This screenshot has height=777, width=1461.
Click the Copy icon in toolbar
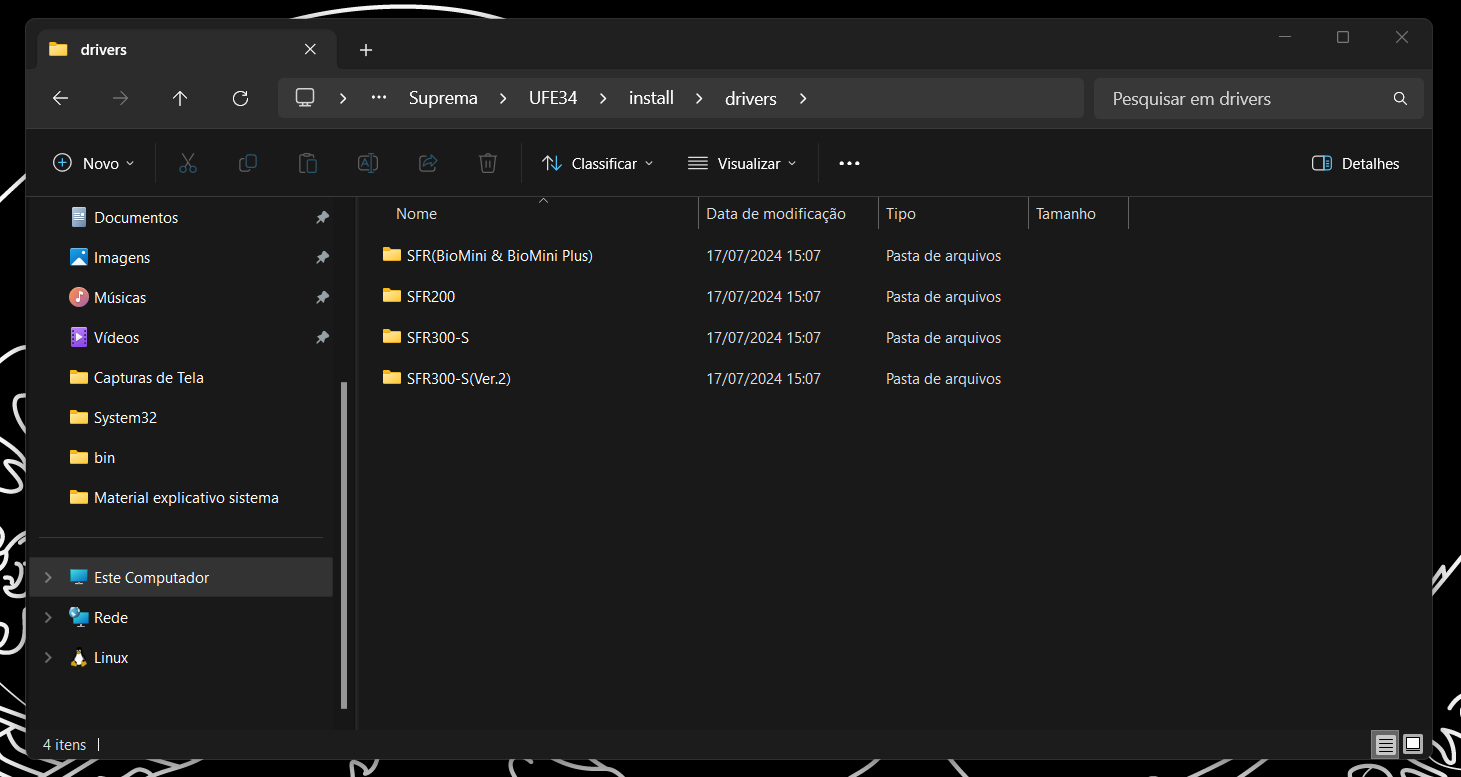248,163
